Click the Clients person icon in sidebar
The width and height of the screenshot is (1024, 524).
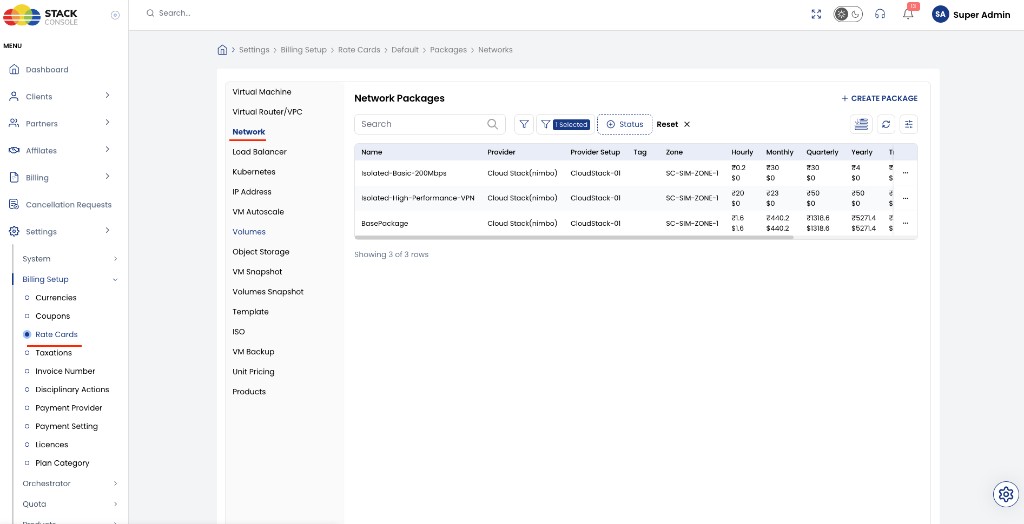(14, 96)
